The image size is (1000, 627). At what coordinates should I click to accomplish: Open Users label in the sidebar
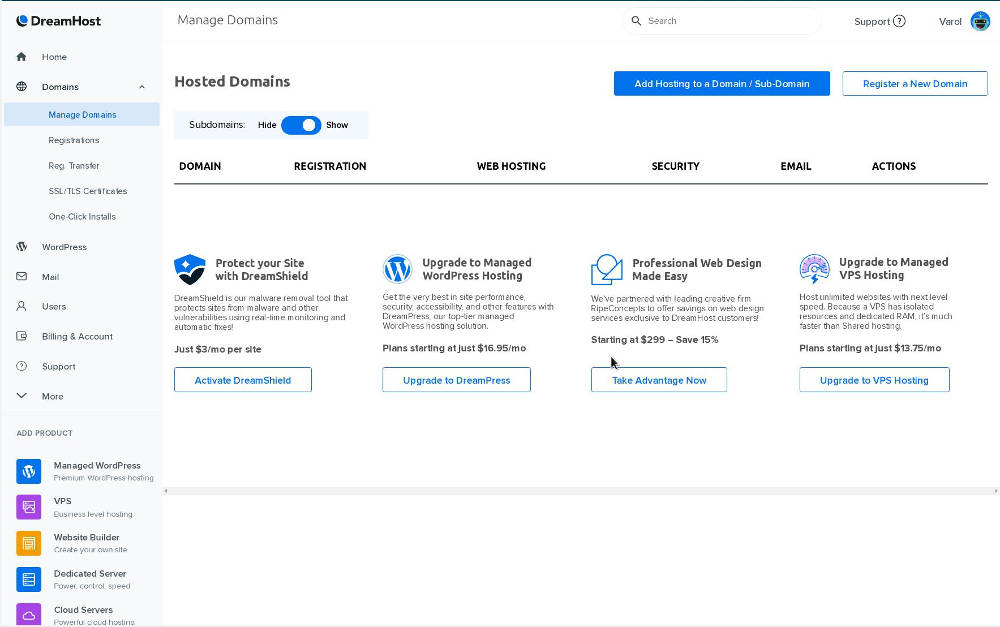click(54, 307)
